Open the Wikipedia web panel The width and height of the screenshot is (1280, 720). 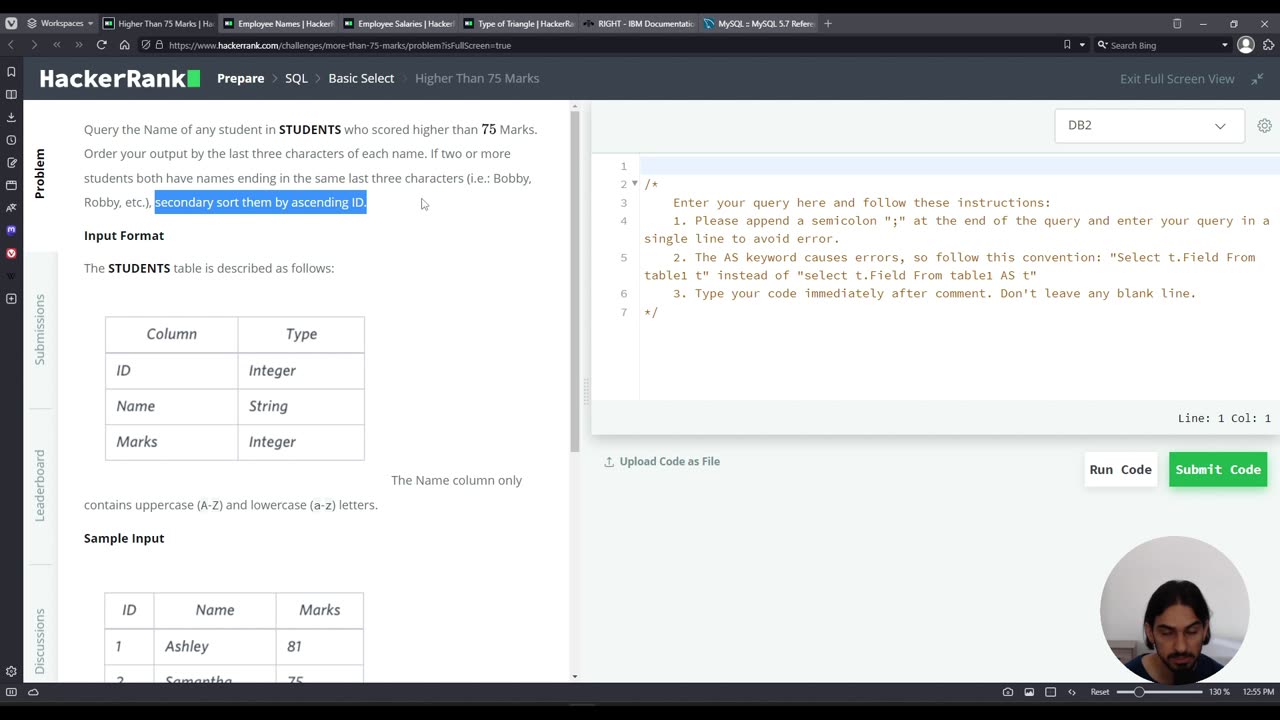pyautogui.click(x=11, y=275)
